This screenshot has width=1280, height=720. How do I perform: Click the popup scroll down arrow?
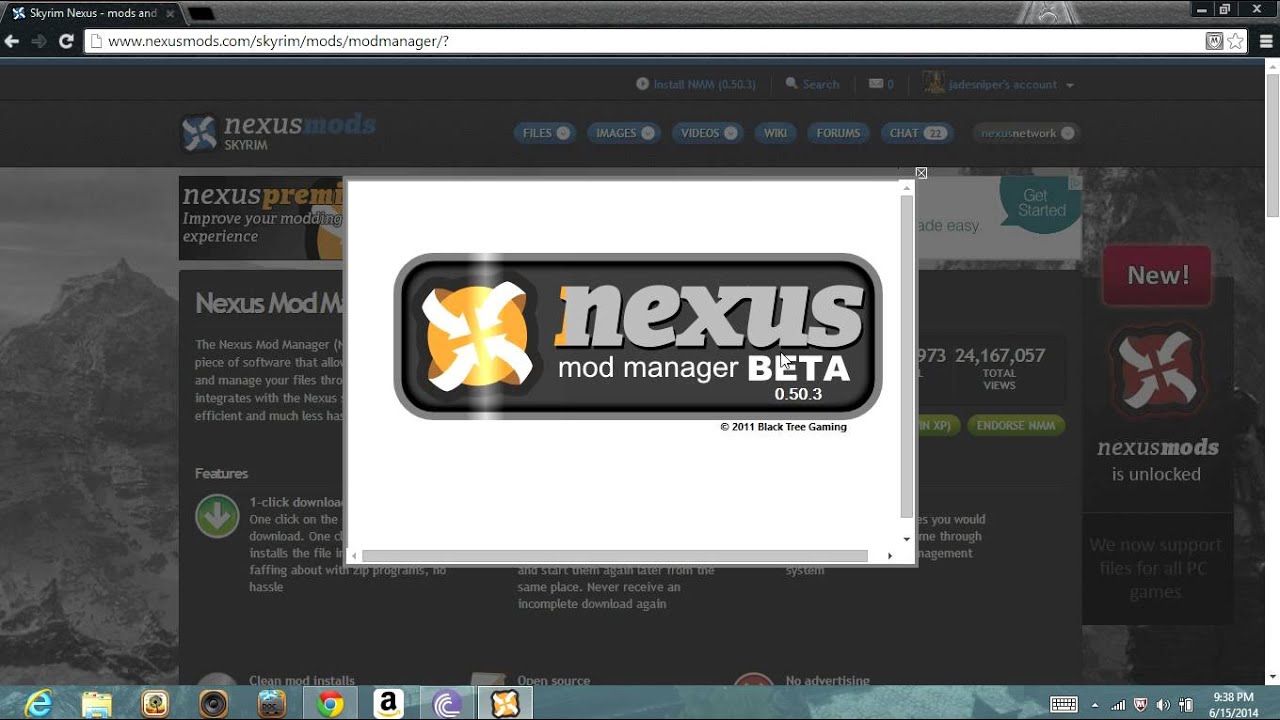[x=906, y=539]
